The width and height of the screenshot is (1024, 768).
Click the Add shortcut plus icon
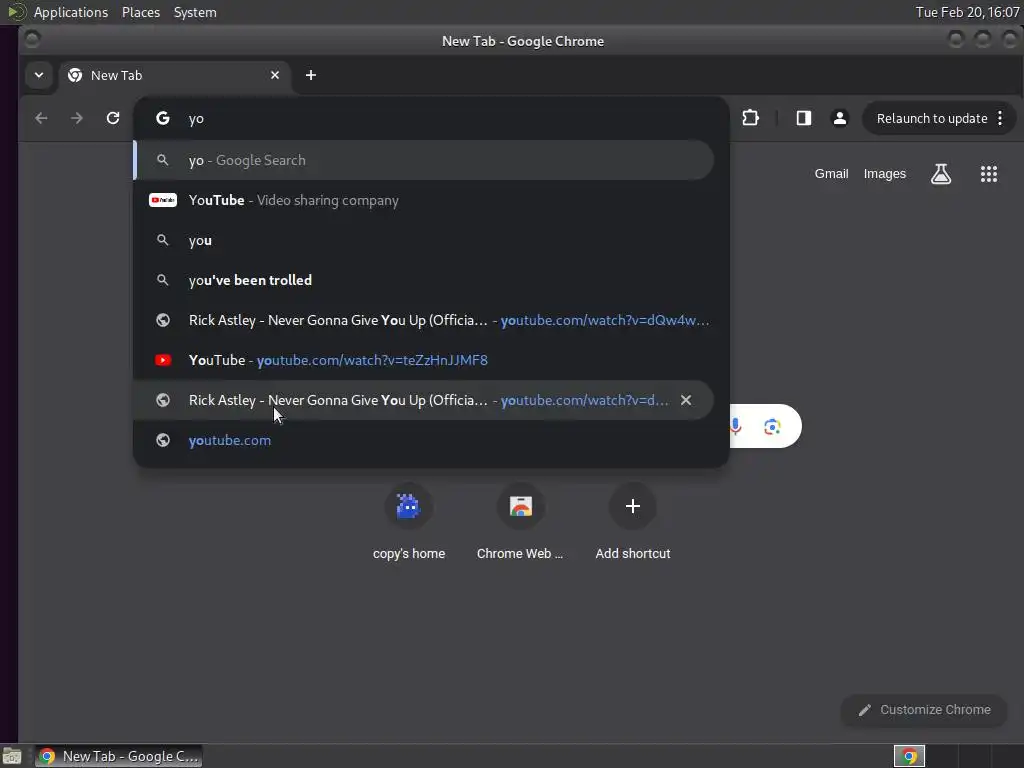[x=632, y=506]
